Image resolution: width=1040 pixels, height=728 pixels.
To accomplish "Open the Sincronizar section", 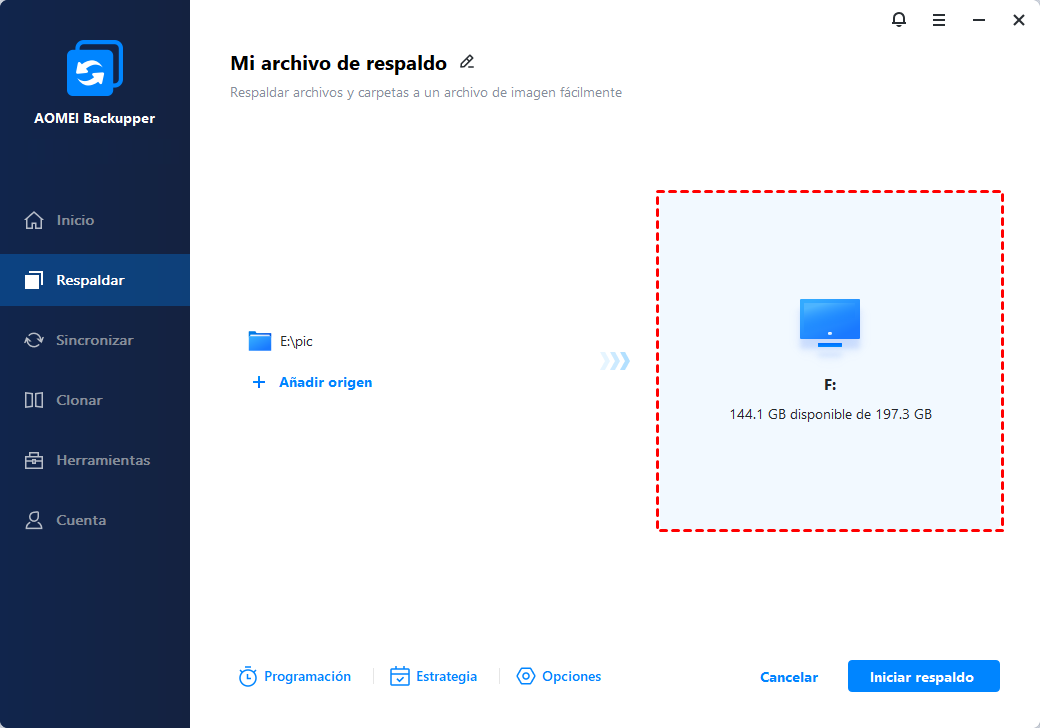I will pos(94,340).
